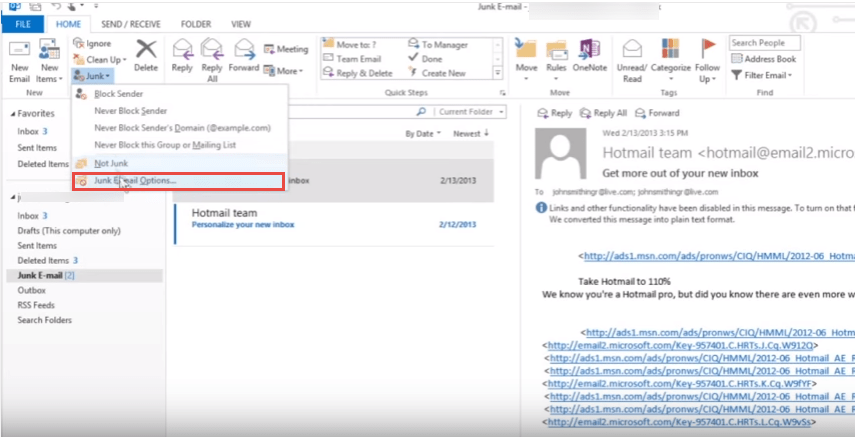This screenshot has height=437, width=855.
Task: Open Favorites Inbox folder
Action: click(x=32, y=131)
